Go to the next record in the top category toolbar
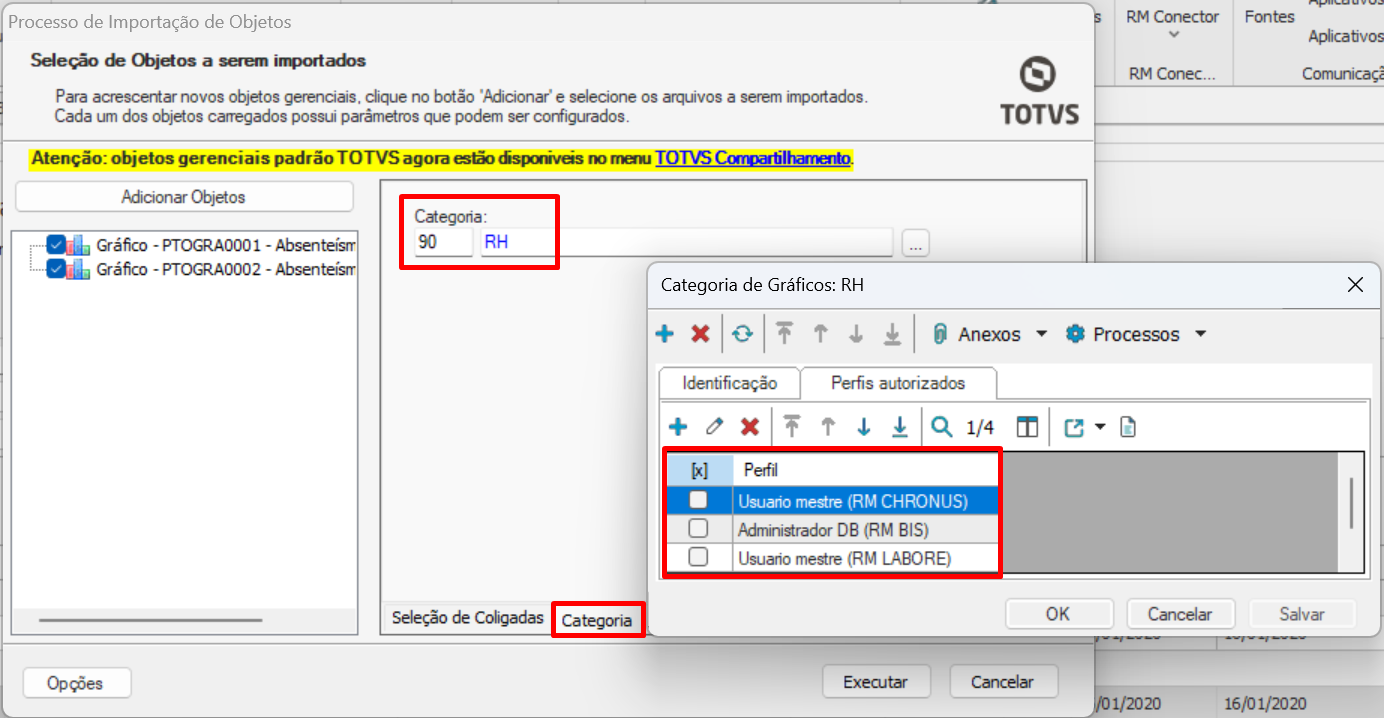This screenshot has height=718, width=1384. coord(856,334)
